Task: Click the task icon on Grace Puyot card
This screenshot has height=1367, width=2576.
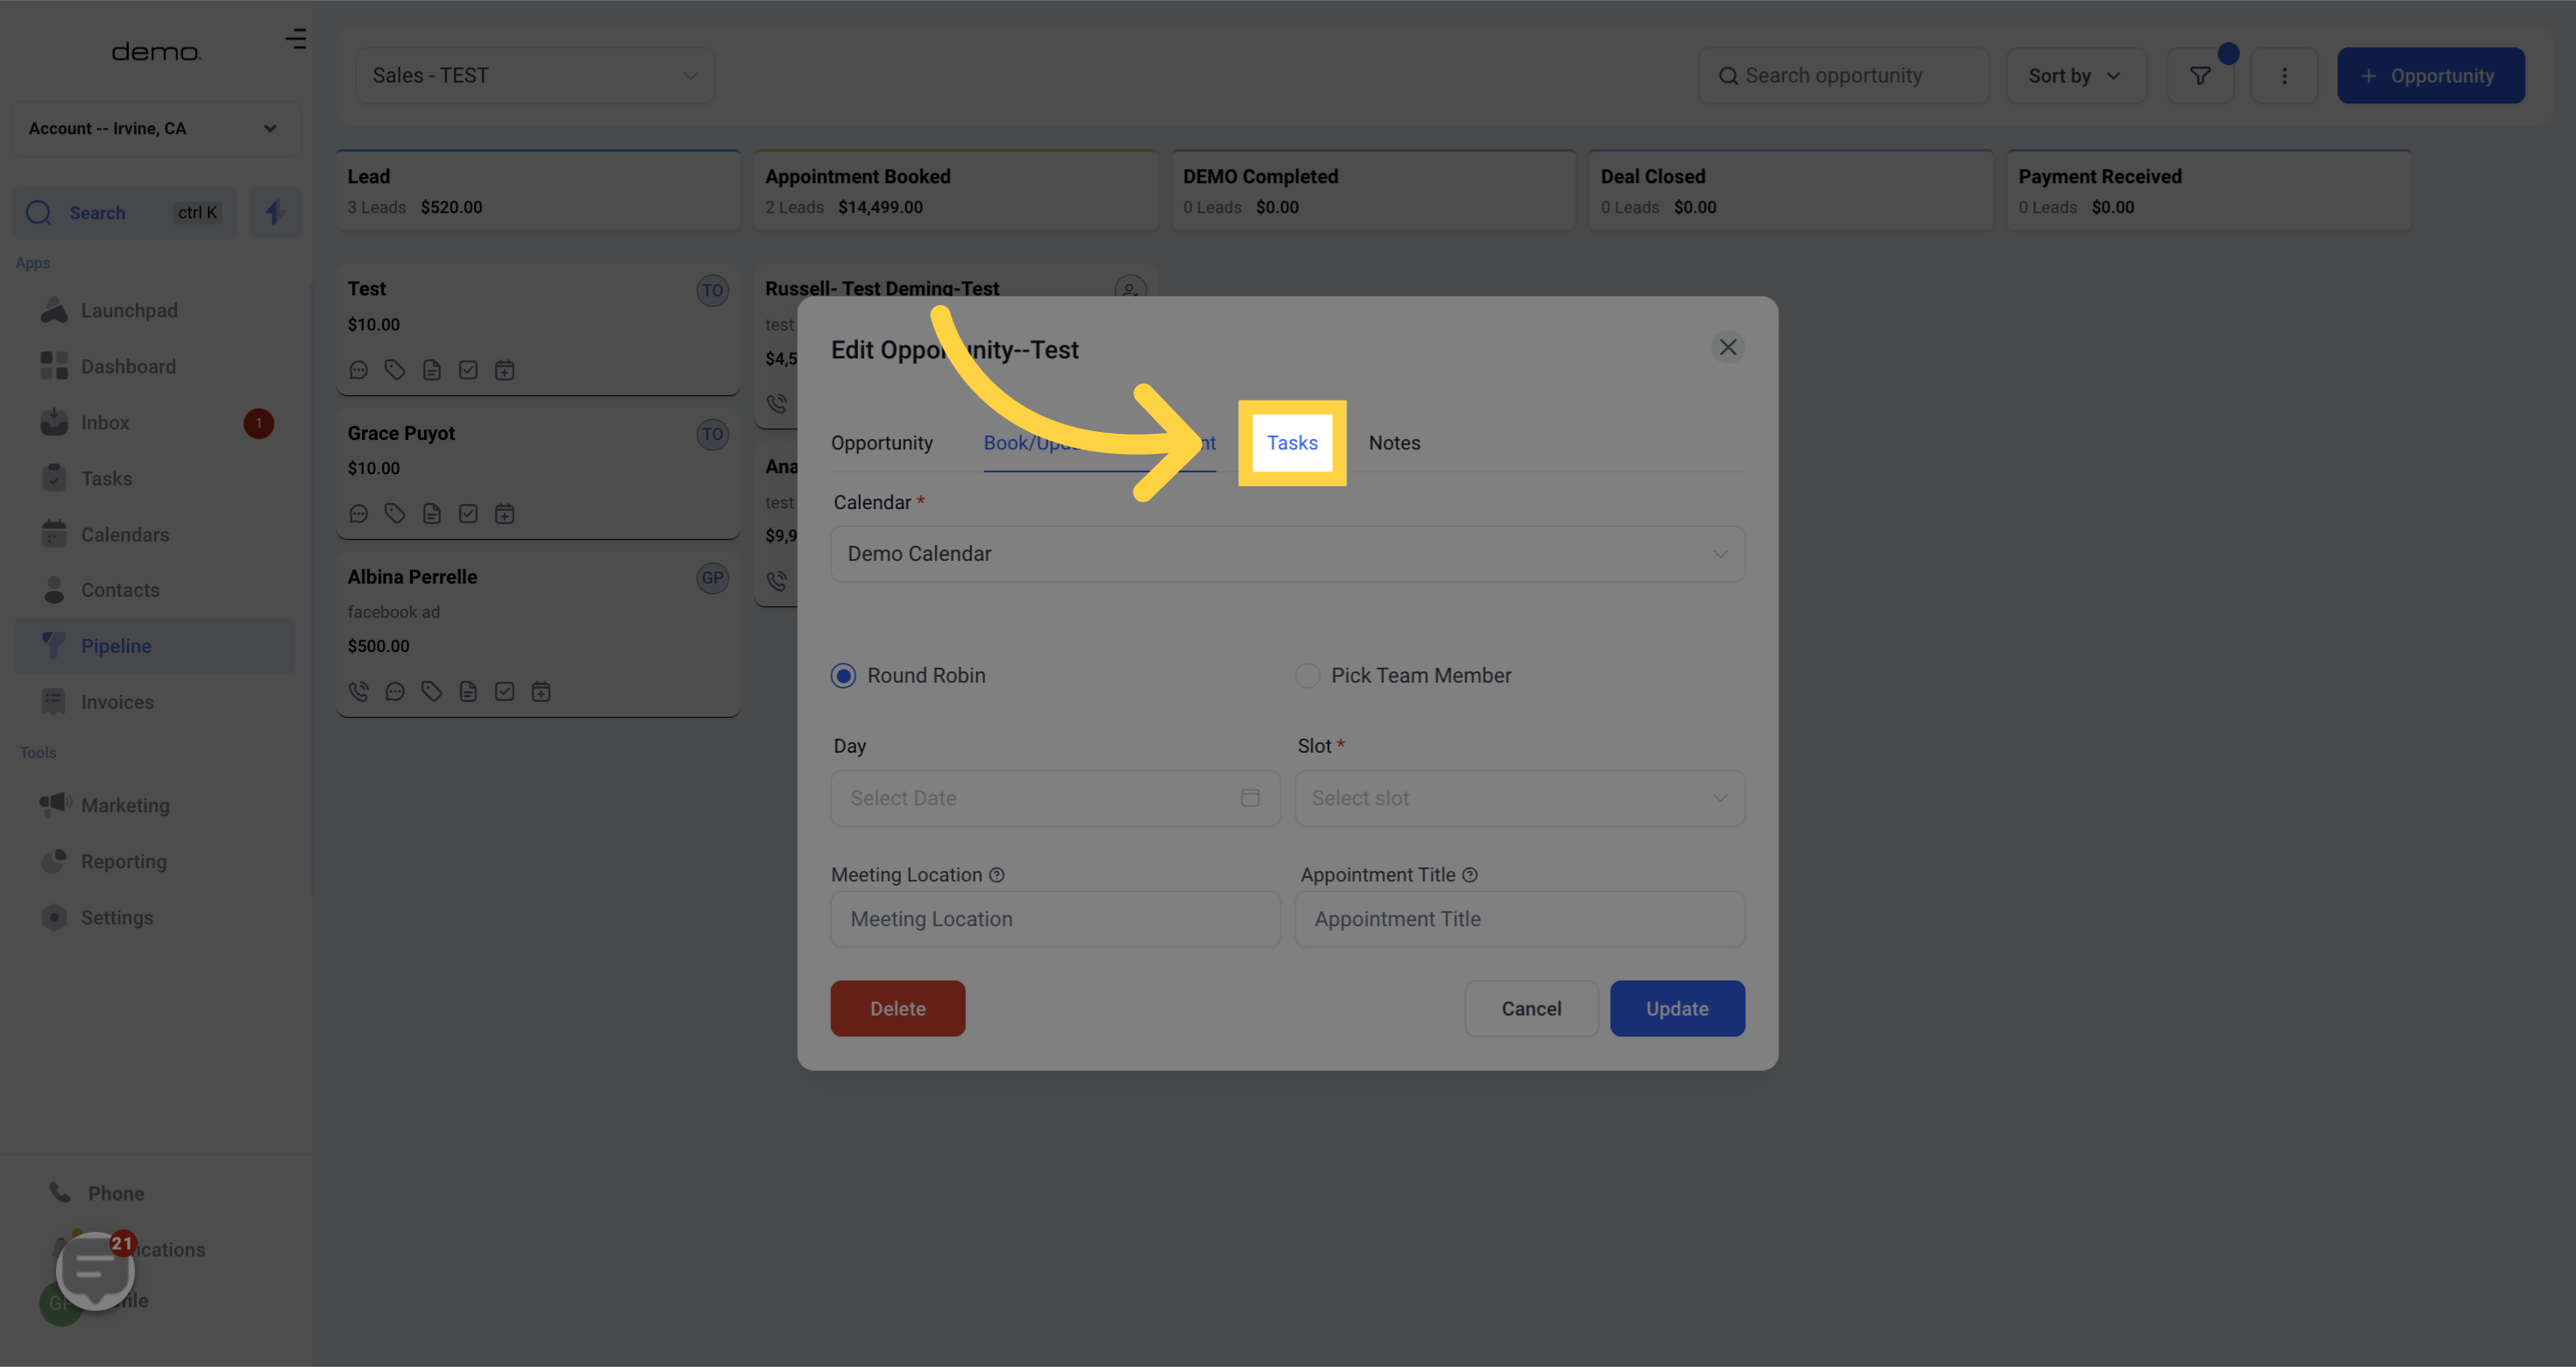Action: tap(468, 514)
